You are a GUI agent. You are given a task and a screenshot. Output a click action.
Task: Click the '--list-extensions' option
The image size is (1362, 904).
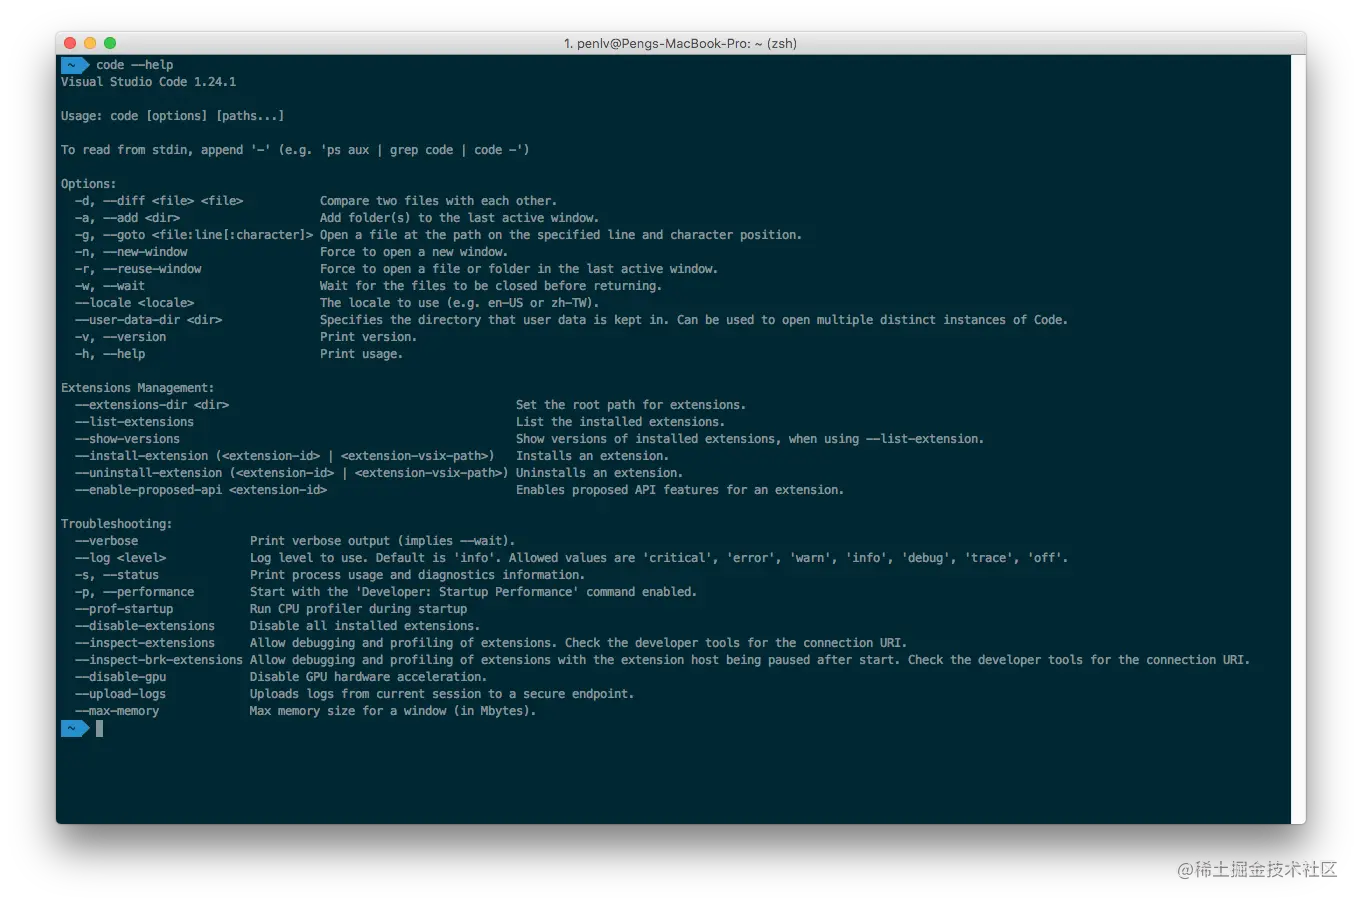point(135,422)
